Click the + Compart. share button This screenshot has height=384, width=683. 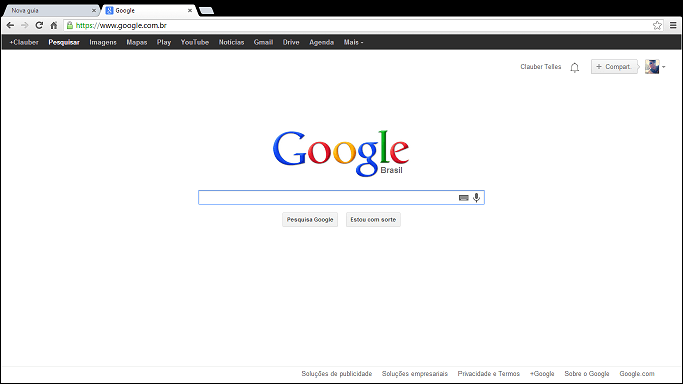614,67
